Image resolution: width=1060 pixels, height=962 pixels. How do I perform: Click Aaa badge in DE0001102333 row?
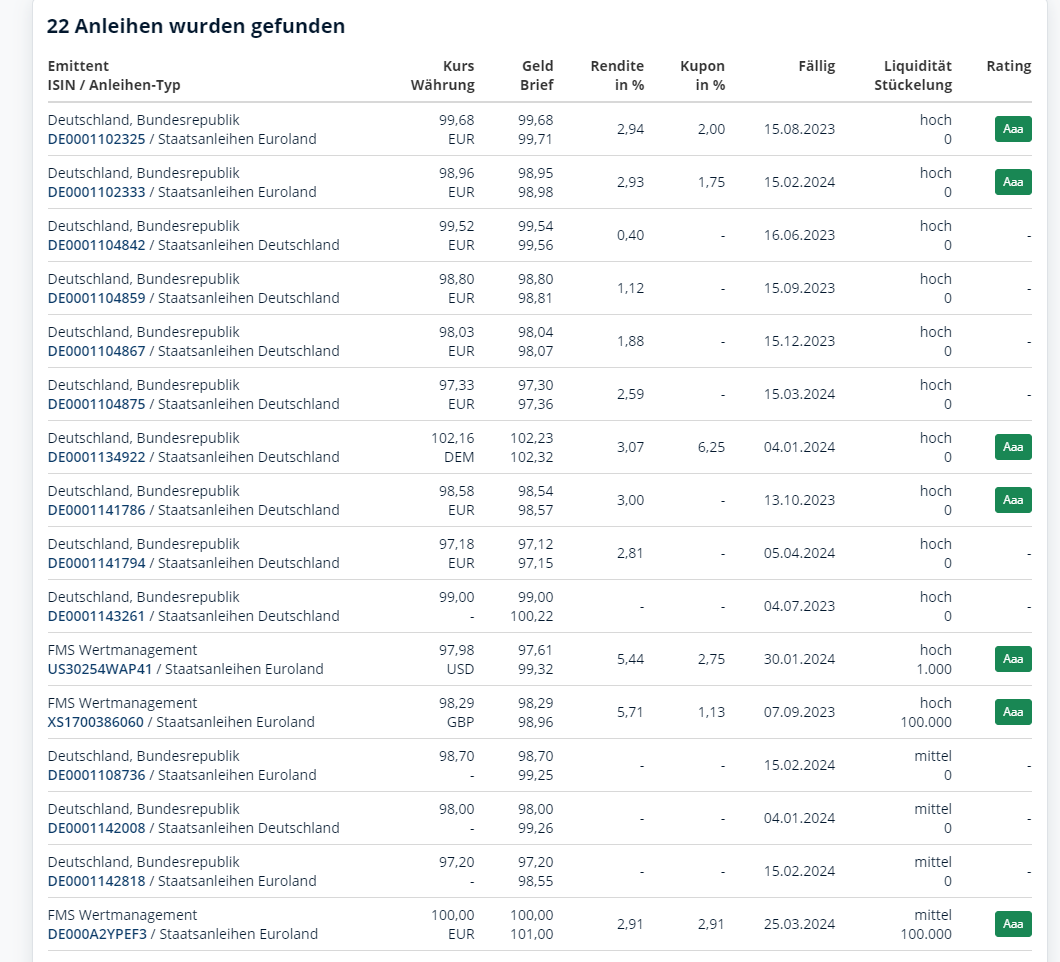pos(1012,182)
